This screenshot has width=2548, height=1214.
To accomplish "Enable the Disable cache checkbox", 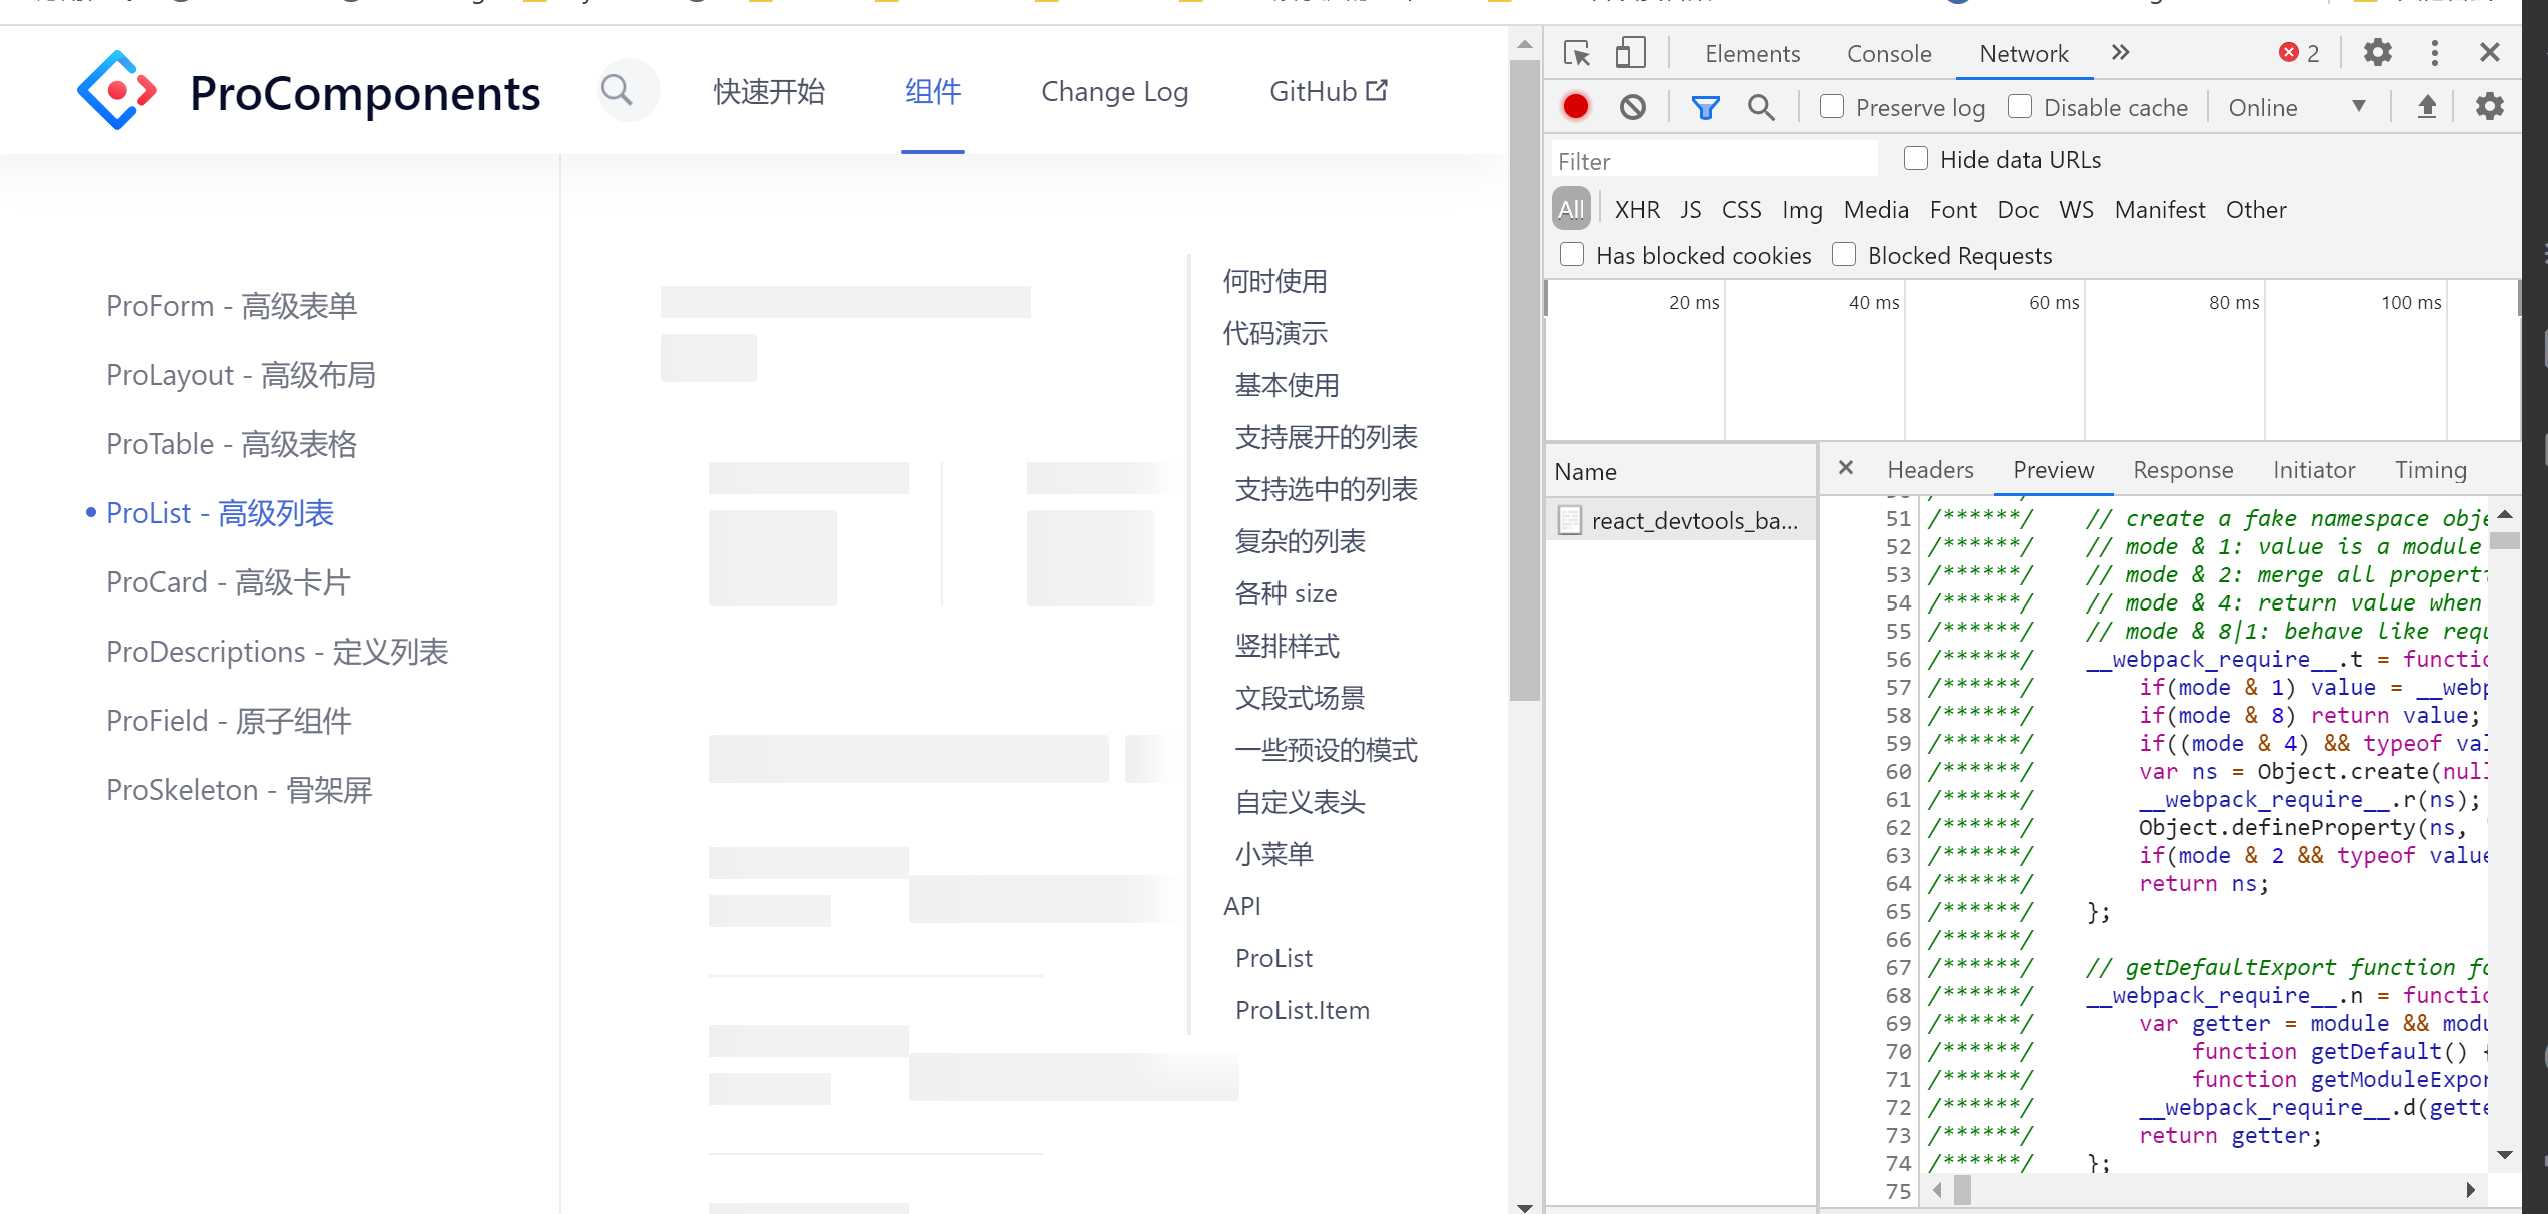I will pos(2020,106).
